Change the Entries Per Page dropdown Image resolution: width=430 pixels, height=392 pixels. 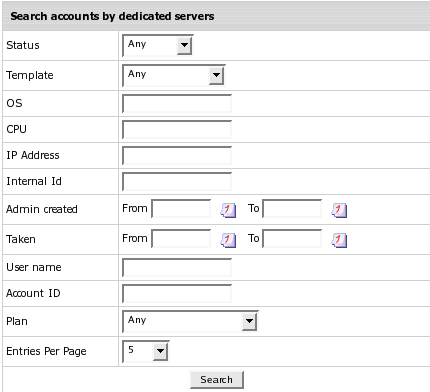coord(146,351)
